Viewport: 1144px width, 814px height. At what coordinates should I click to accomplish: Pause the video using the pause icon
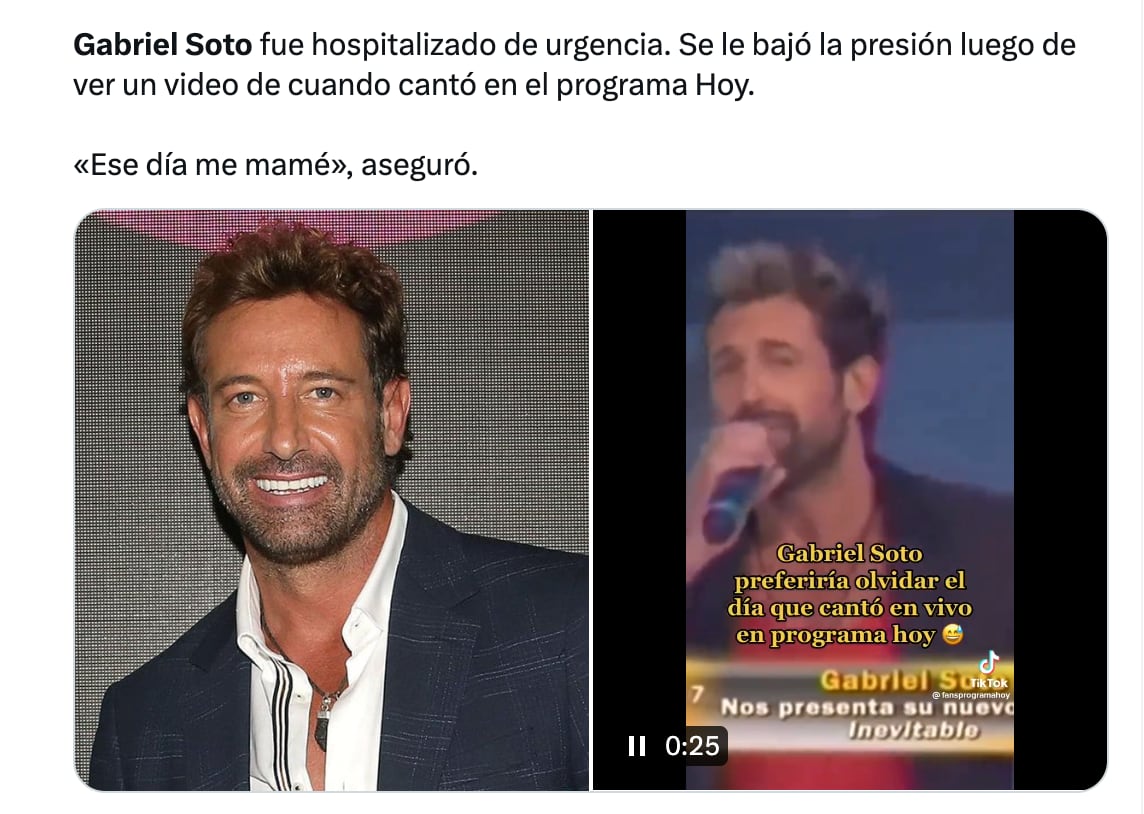[637, 745]
